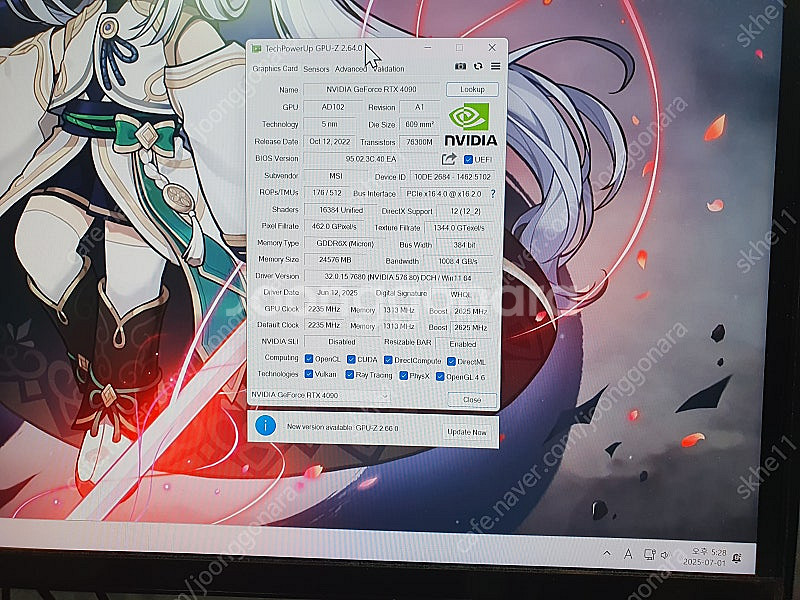Click the BIOS export share icon
The height and width of the screenshot is (600, 800).
pyautogui.click(x=448, y=159)
